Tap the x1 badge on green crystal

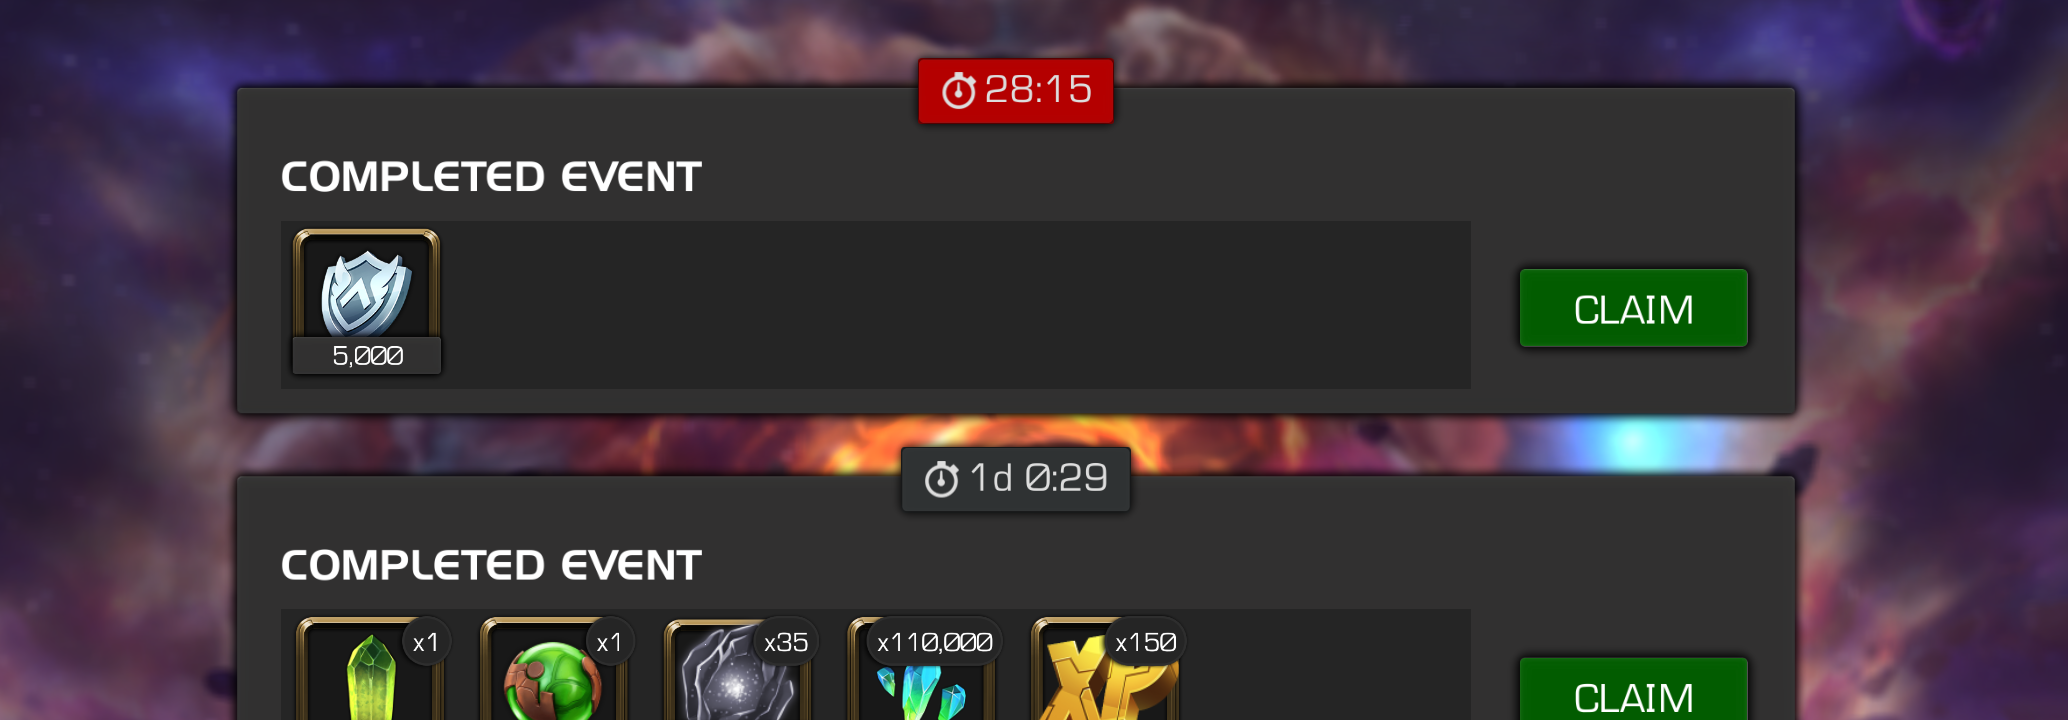pyautogui.click(x=426, y=642)
